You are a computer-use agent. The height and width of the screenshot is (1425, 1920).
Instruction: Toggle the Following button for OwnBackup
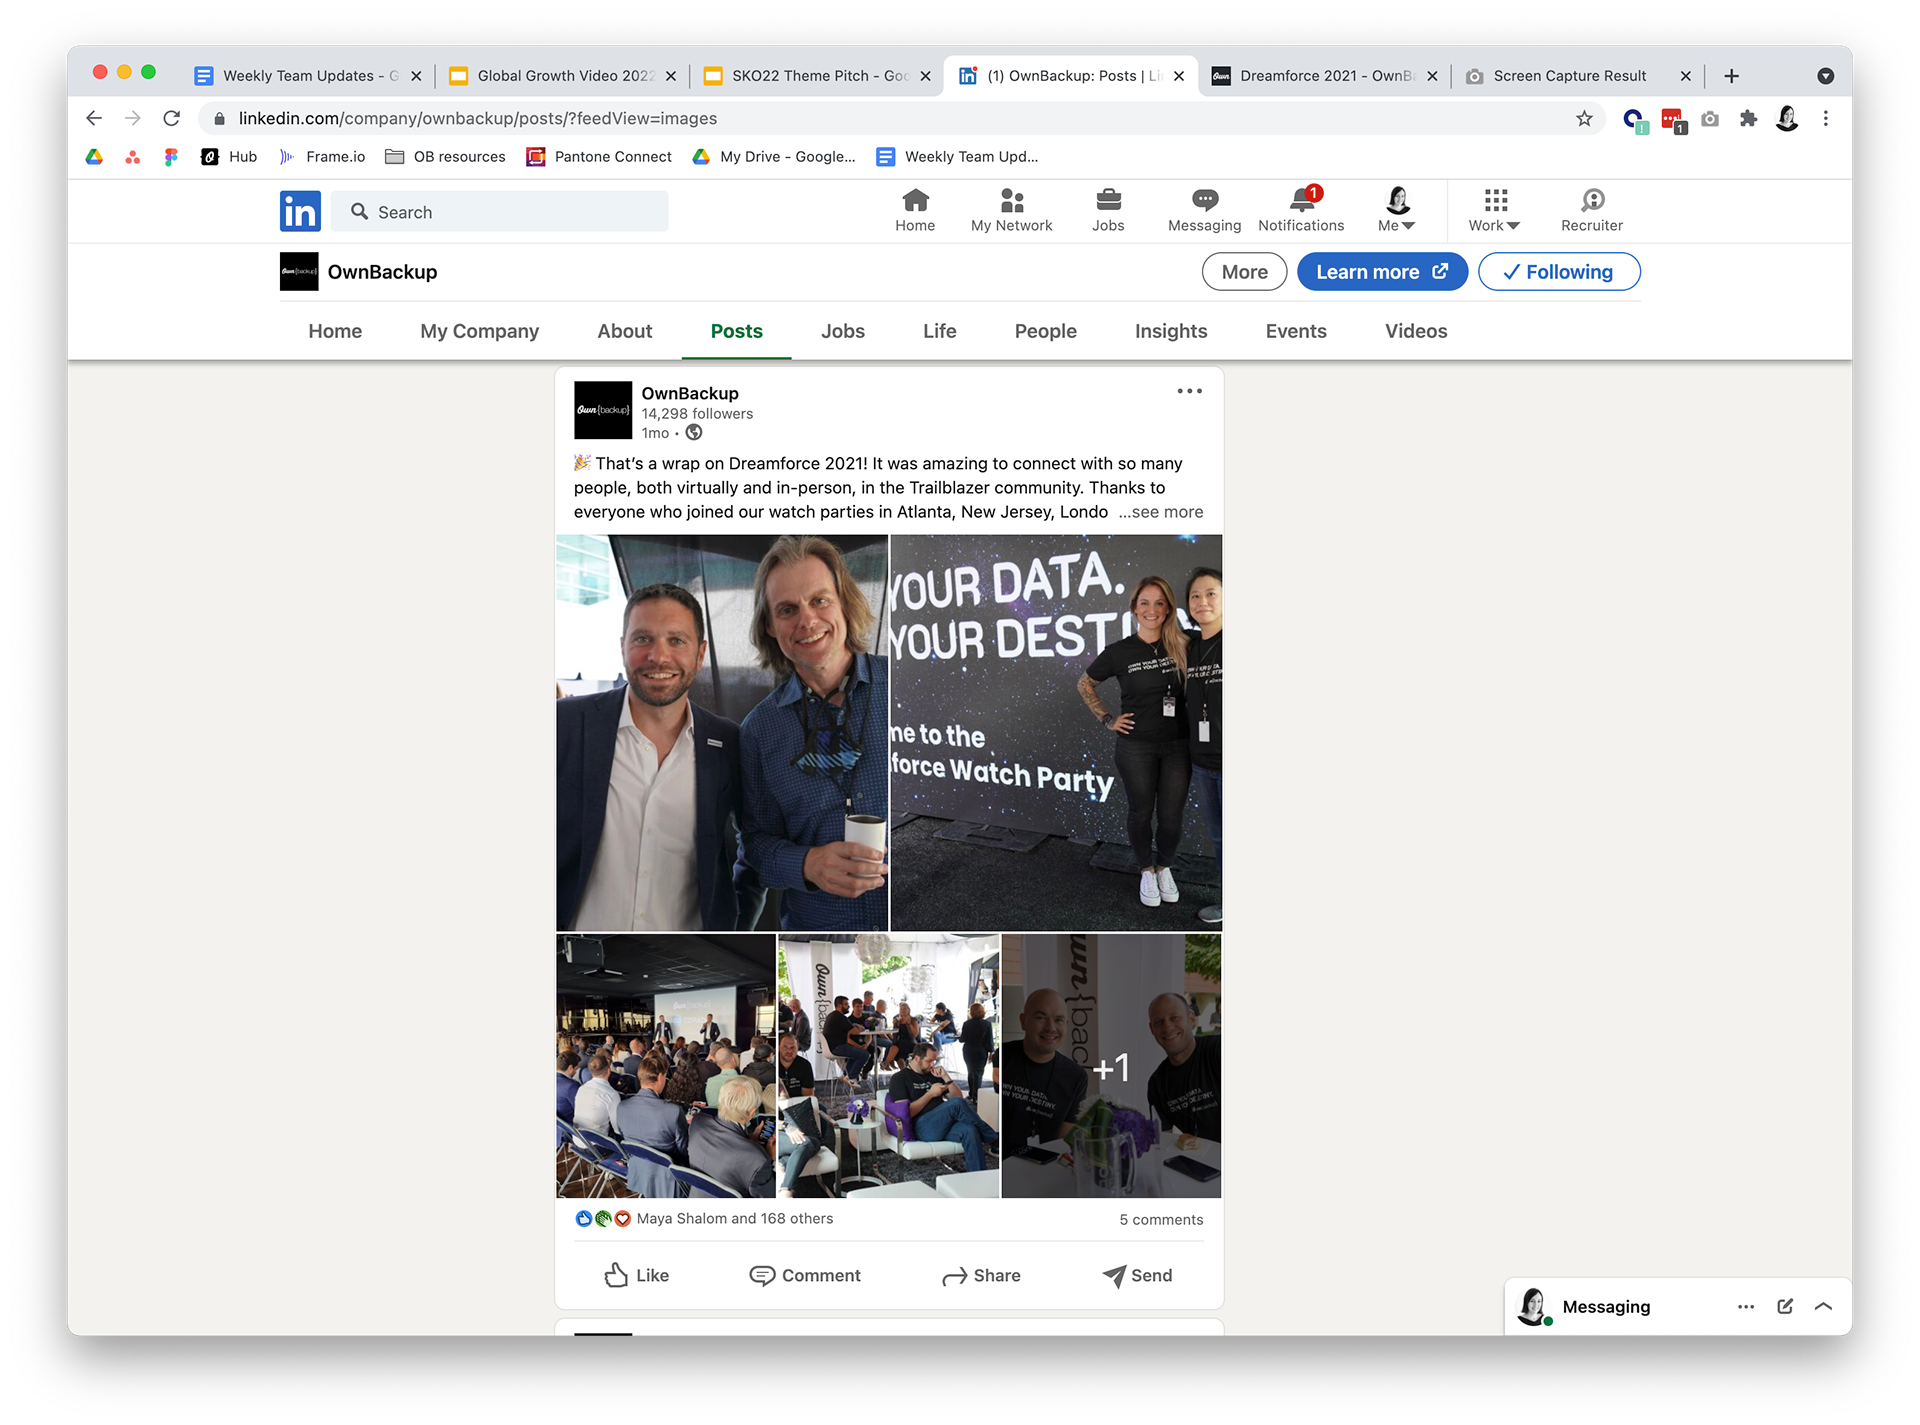click(x=1559, y=272)
